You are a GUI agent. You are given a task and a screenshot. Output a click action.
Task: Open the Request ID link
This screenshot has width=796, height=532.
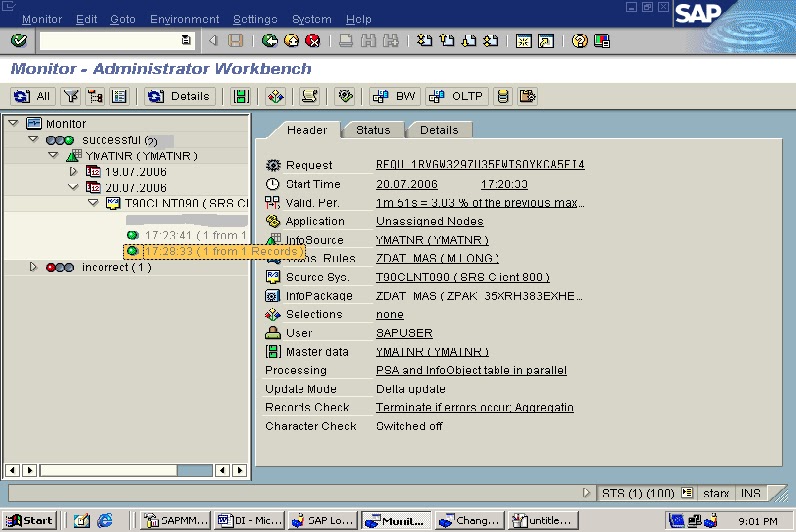tap(480, 164)
